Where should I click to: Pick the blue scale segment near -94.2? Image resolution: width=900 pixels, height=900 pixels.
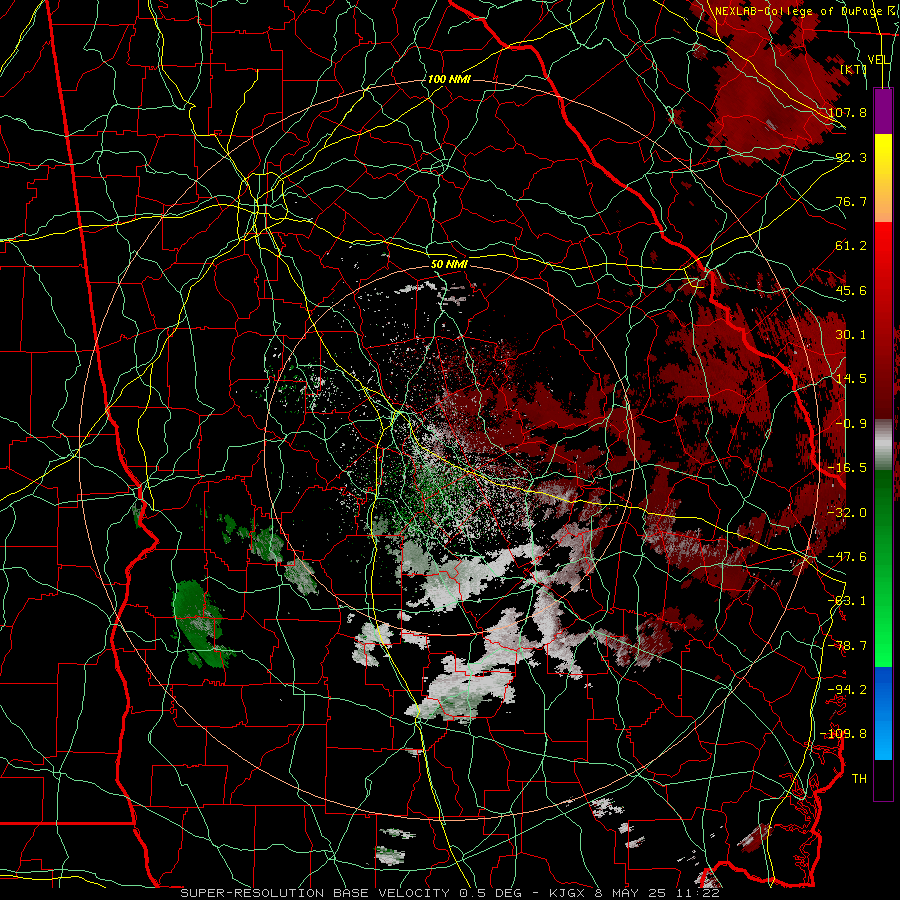[883, 689]
